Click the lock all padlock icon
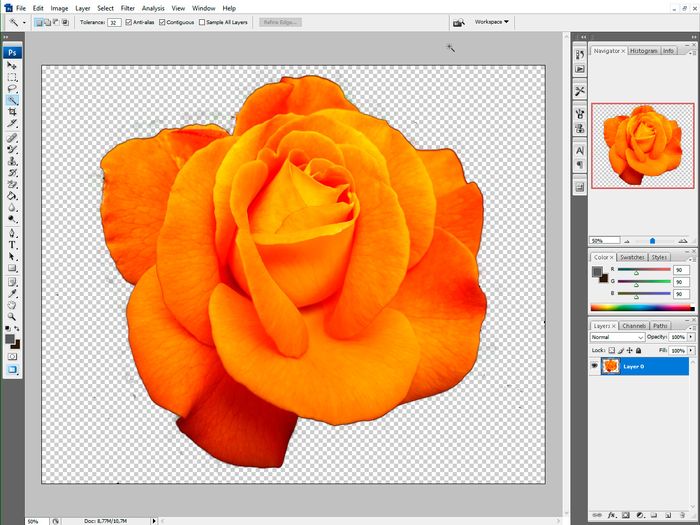This screenshot has width=700, height=525. (x=640, y=351)
